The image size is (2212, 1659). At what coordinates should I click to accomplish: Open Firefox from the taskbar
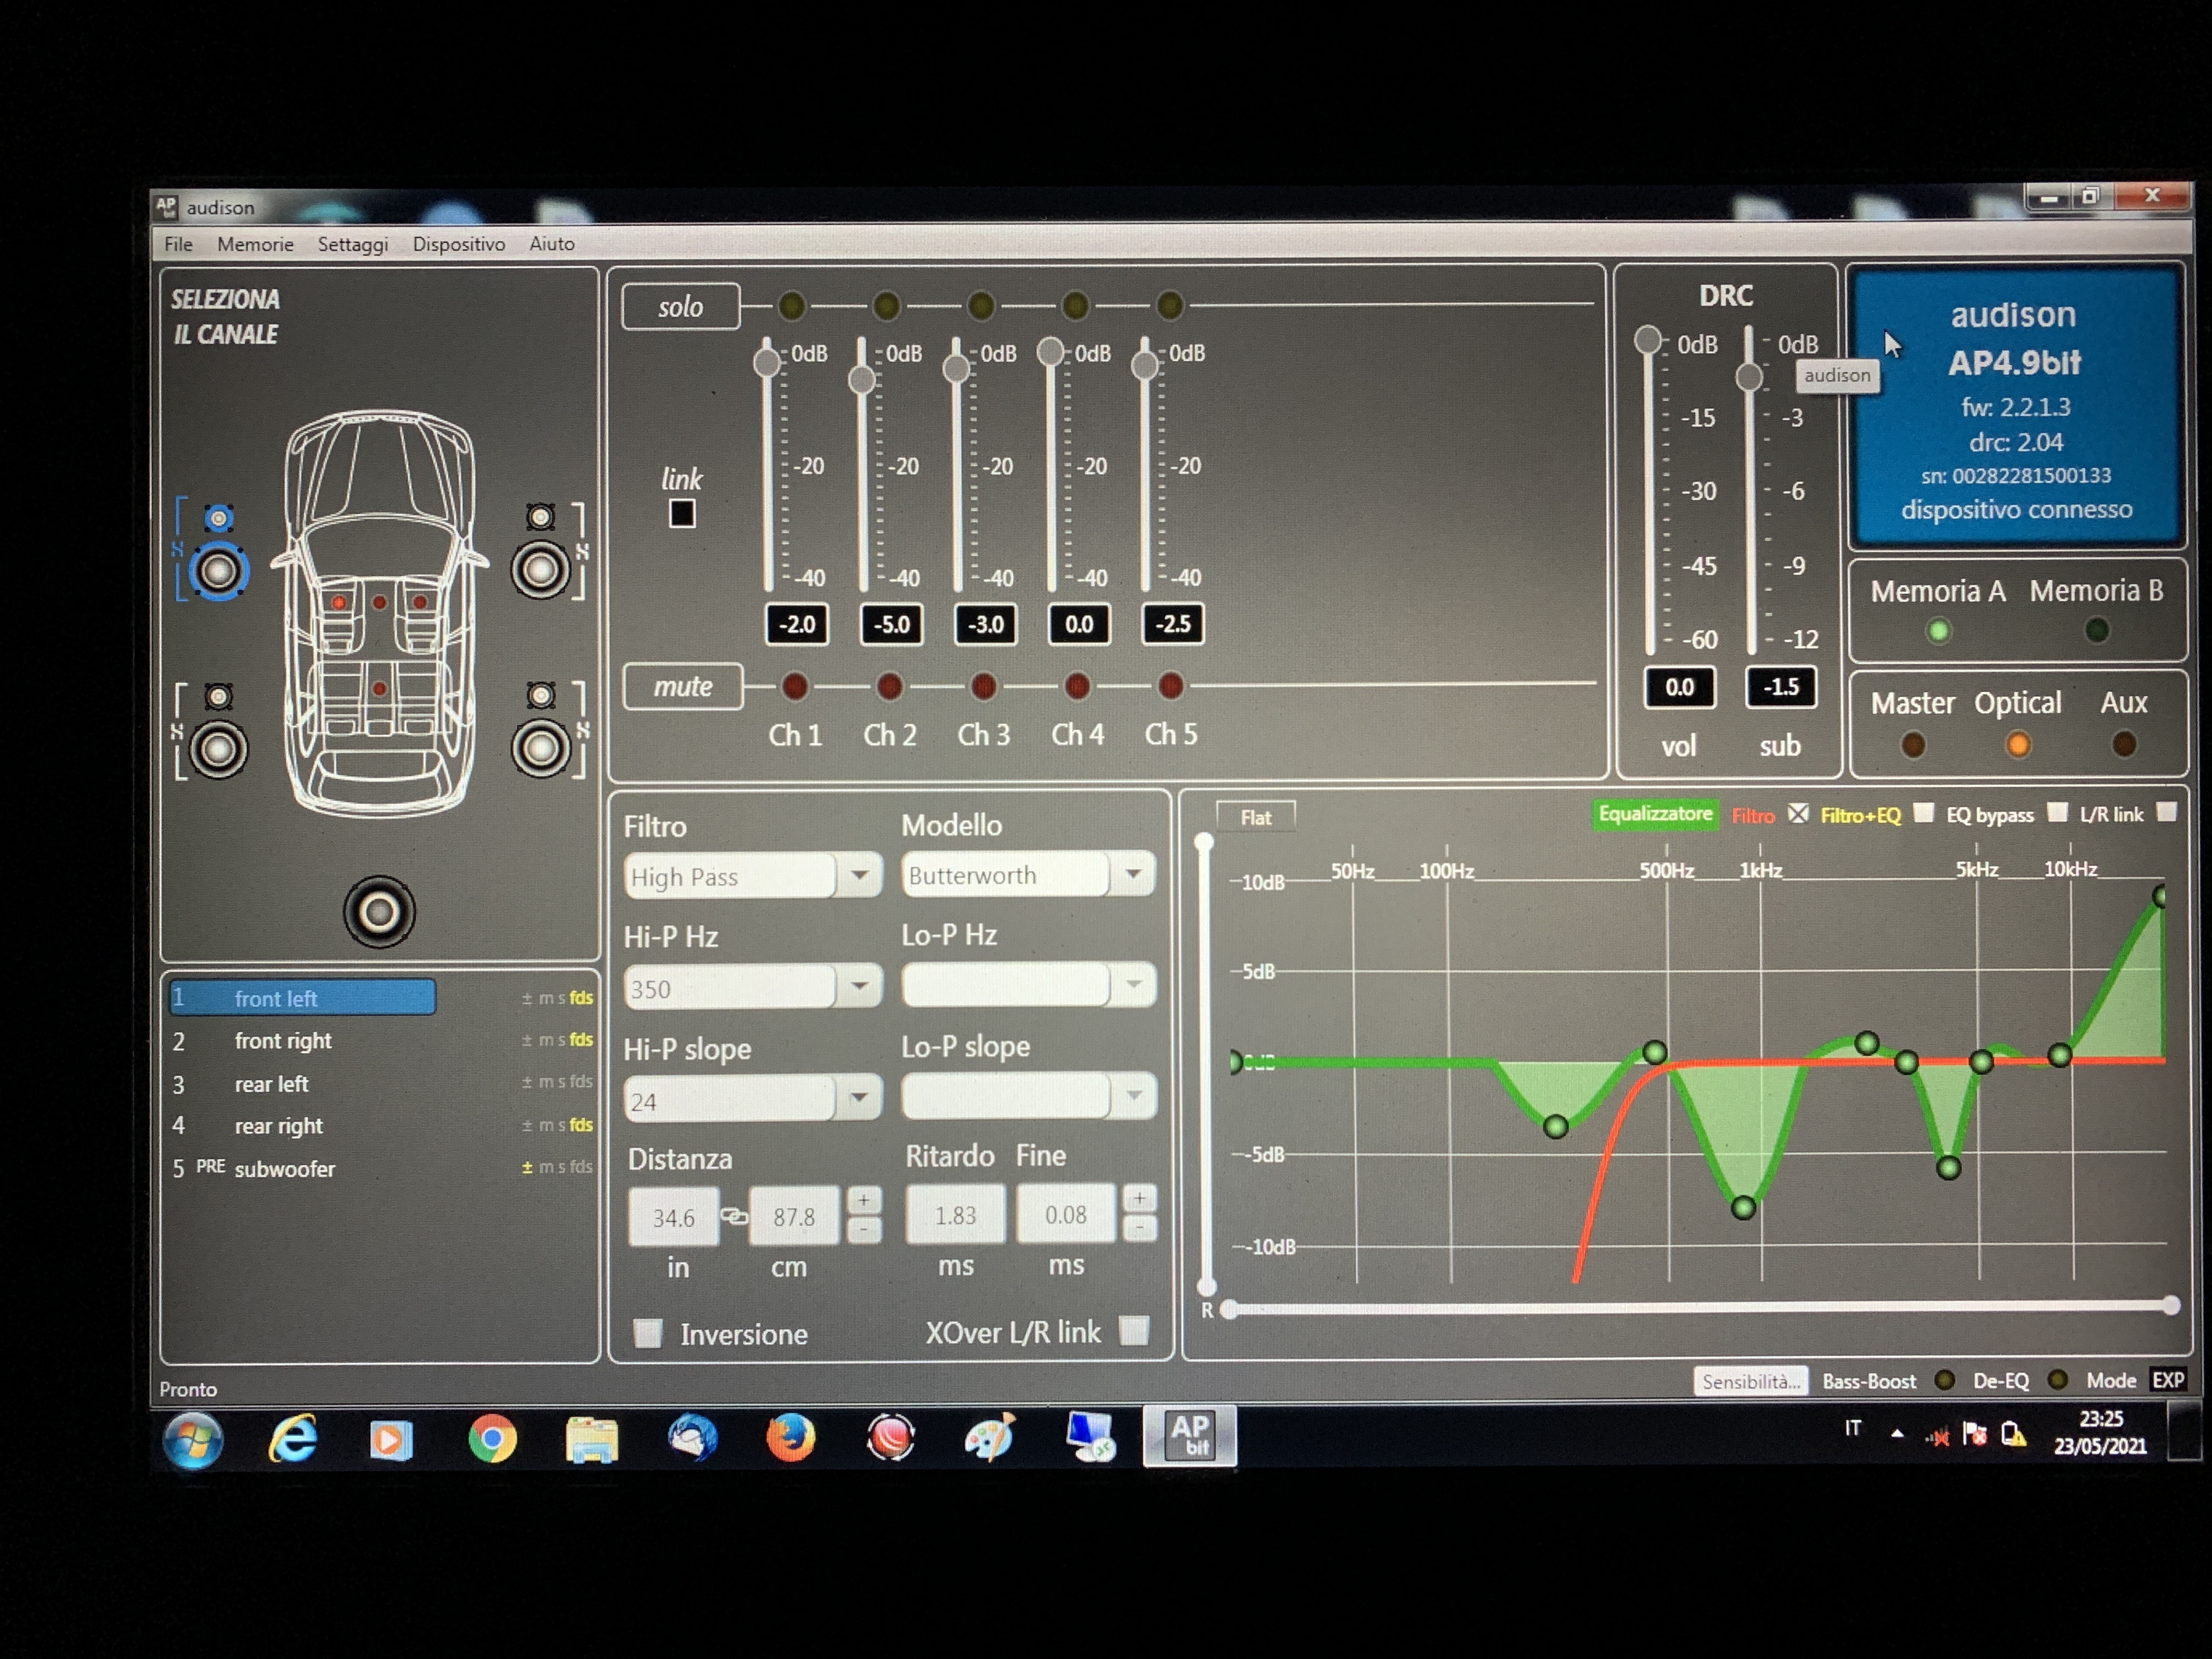point(790,1439)
